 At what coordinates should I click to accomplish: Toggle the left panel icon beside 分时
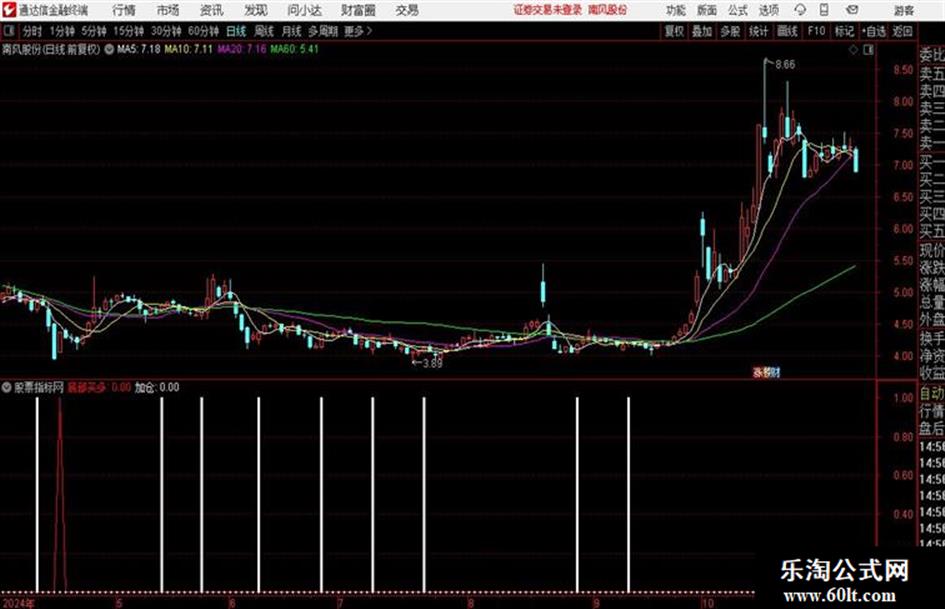[9, 31]
